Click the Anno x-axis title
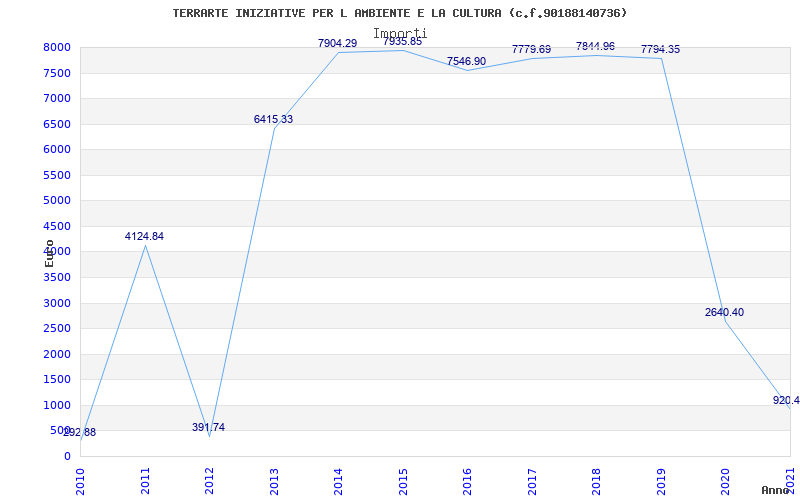800x500 pixels. [776, 490]
